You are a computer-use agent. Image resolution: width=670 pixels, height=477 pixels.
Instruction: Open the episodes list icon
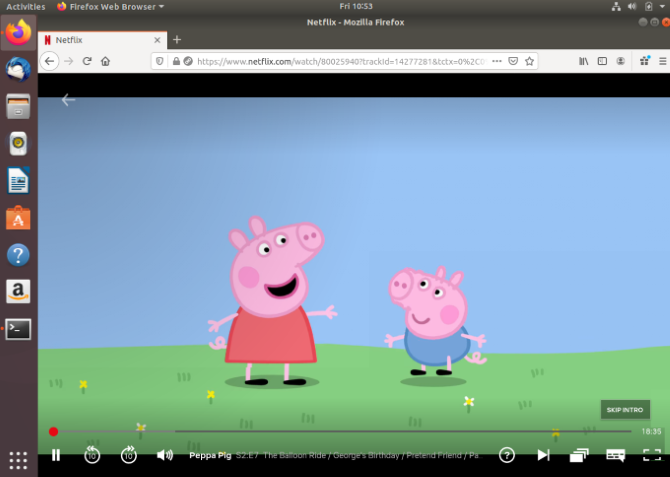tap(579, 455)
